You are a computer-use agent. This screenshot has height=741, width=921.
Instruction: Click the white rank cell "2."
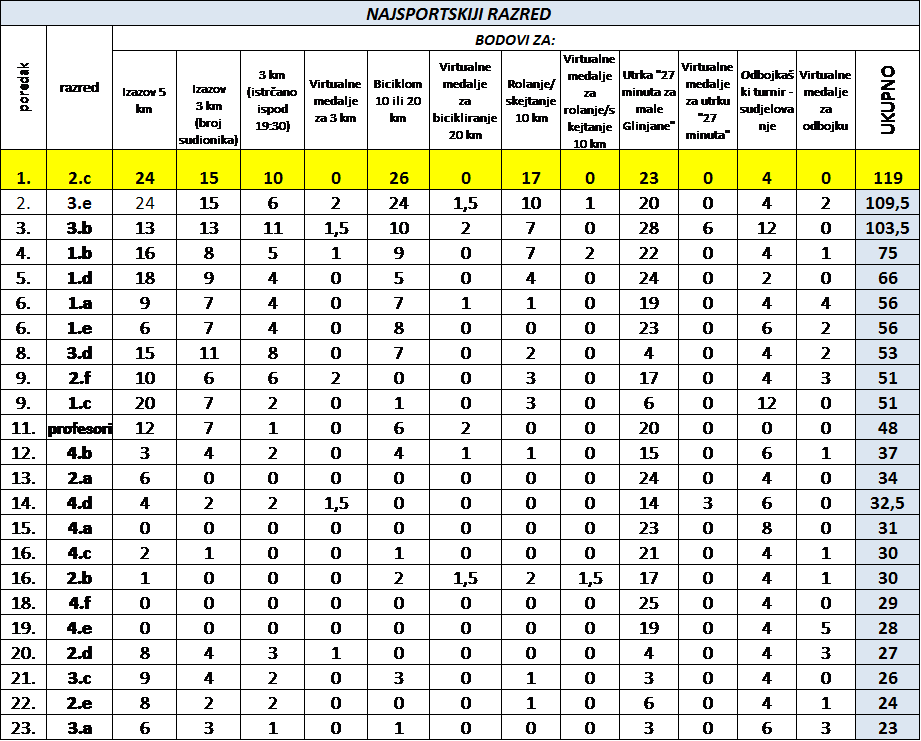tap(26, 202)
